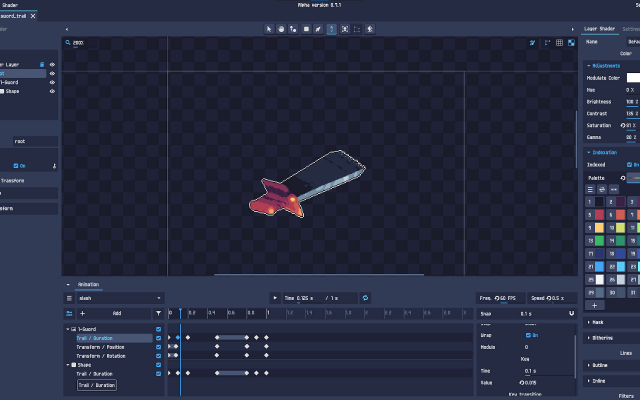The height and width of the screenshot is (400, 640).
Task: Click the magnet snap icon
Action: click(x=571, y=313)
